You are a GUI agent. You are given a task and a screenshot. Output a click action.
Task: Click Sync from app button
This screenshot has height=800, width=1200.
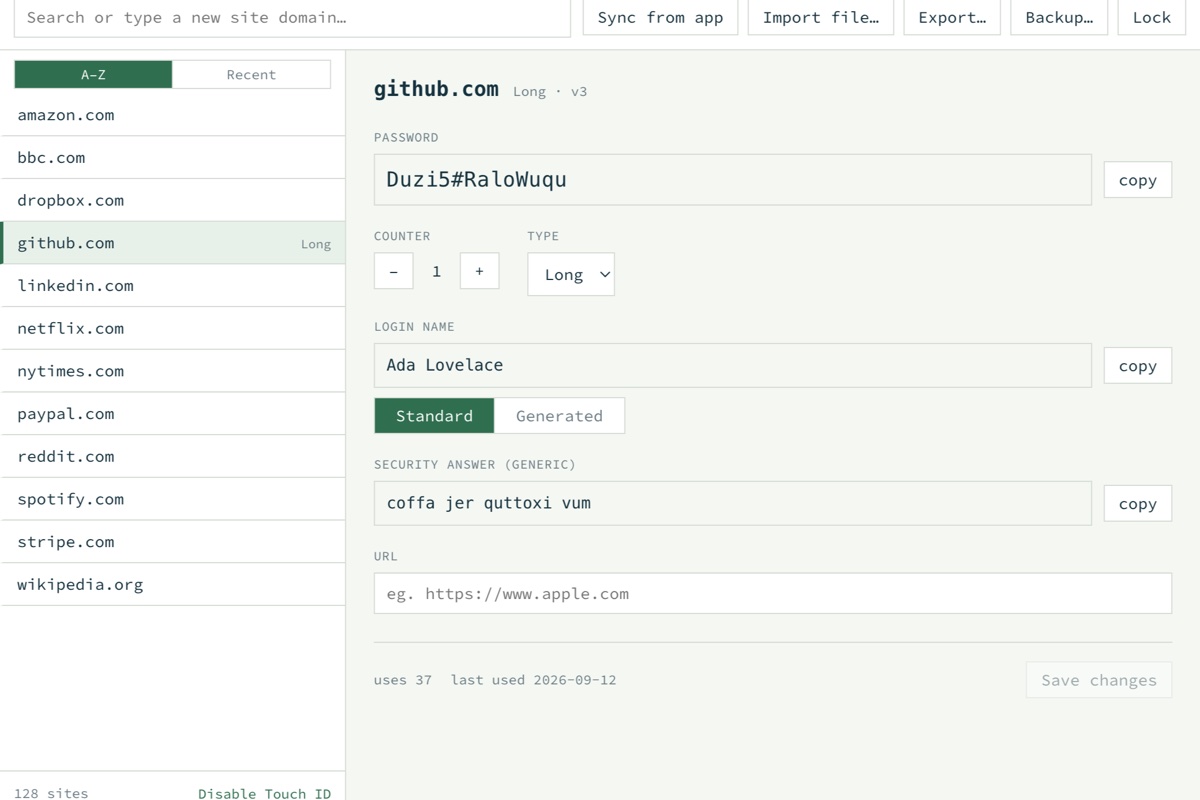(660, 17)
